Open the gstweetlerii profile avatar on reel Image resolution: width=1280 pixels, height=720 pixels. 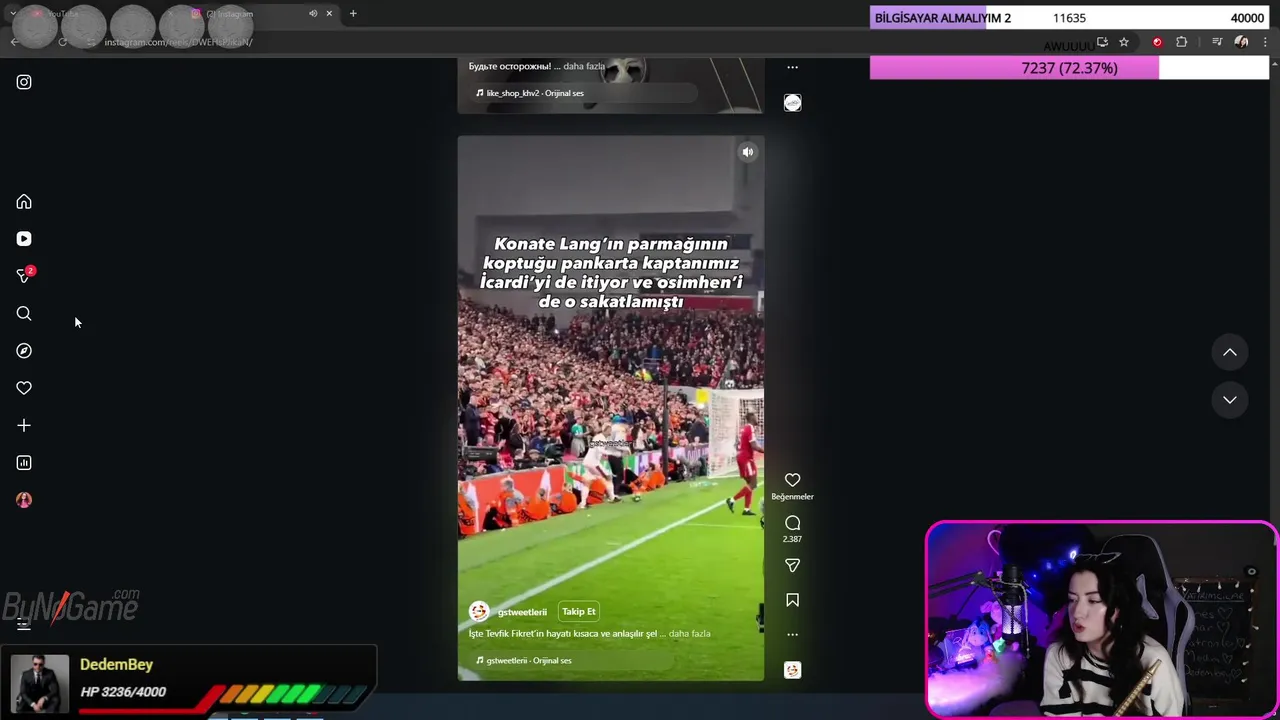479,611
